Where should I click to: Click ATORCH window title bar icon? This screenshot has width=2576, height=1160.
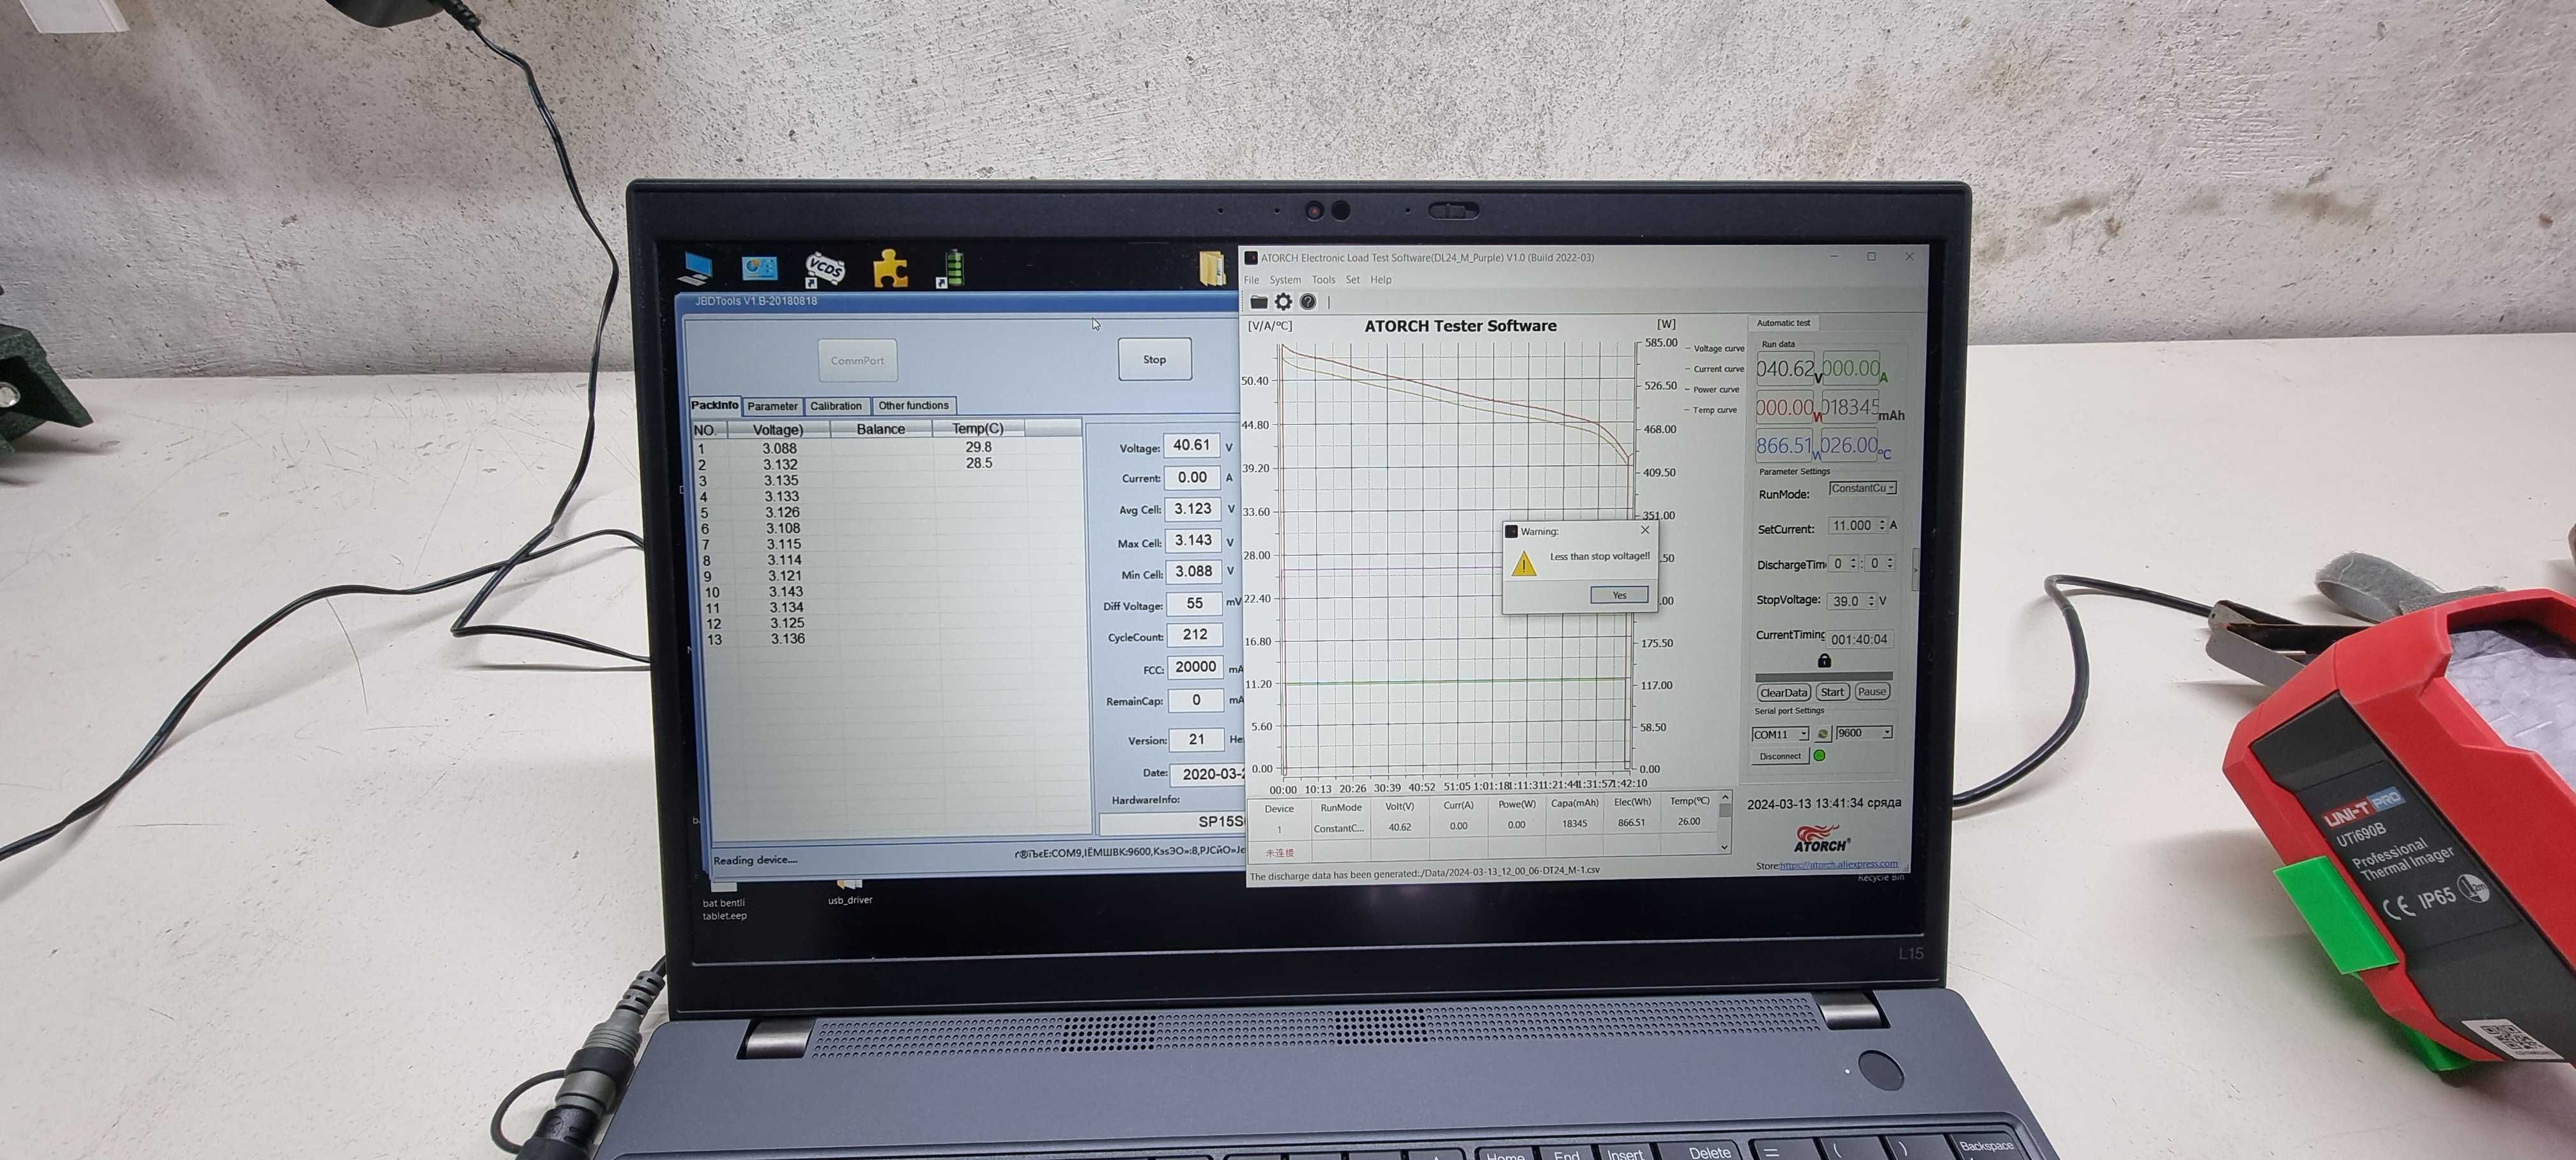pos(1251,258)
